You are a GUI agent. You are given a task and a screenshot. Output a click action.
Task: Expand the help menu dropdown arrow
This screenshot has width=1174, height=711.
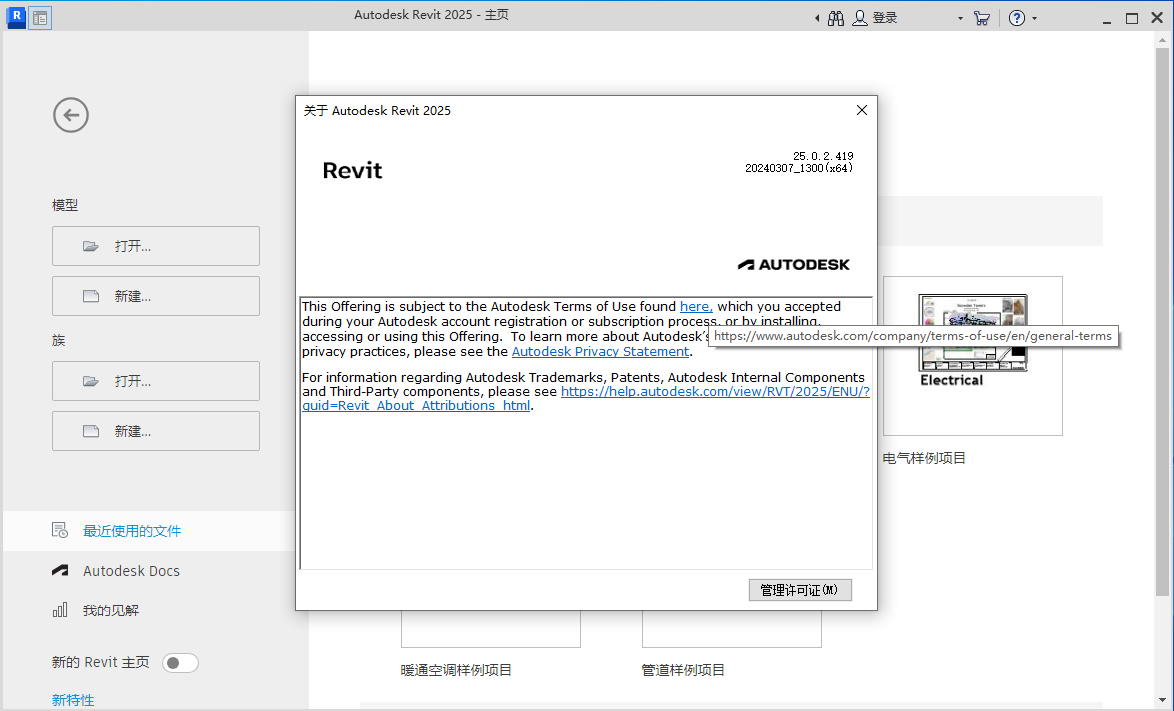pos(1035,18)
